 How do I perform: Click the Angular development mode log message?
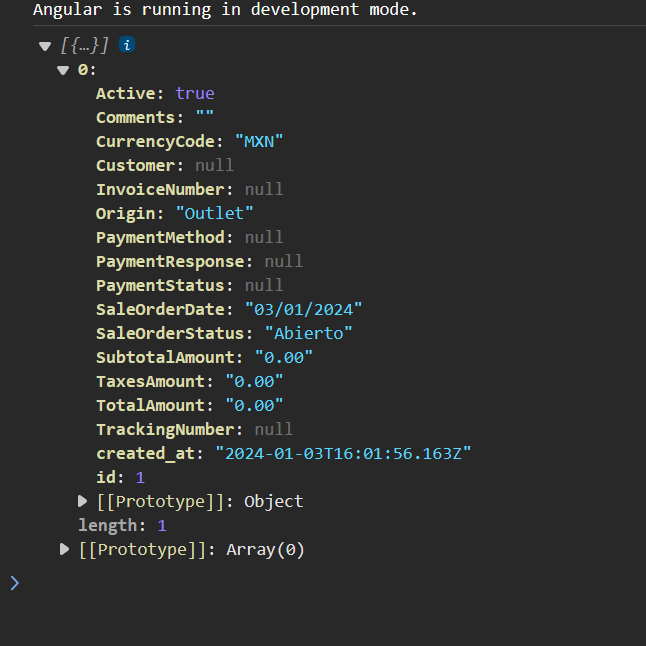click(x=225, y=10)
